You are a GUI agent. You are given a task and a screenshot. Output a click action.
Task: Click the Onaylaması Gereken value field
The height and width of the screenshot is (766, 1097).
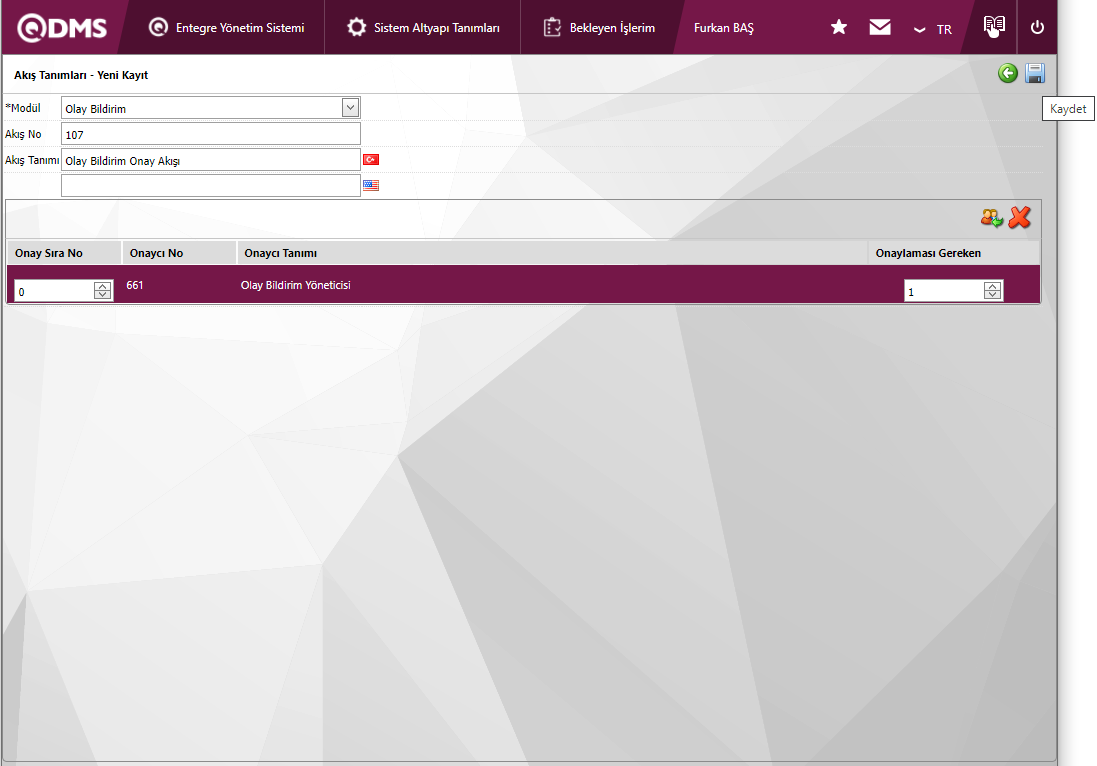pos(943,291)
